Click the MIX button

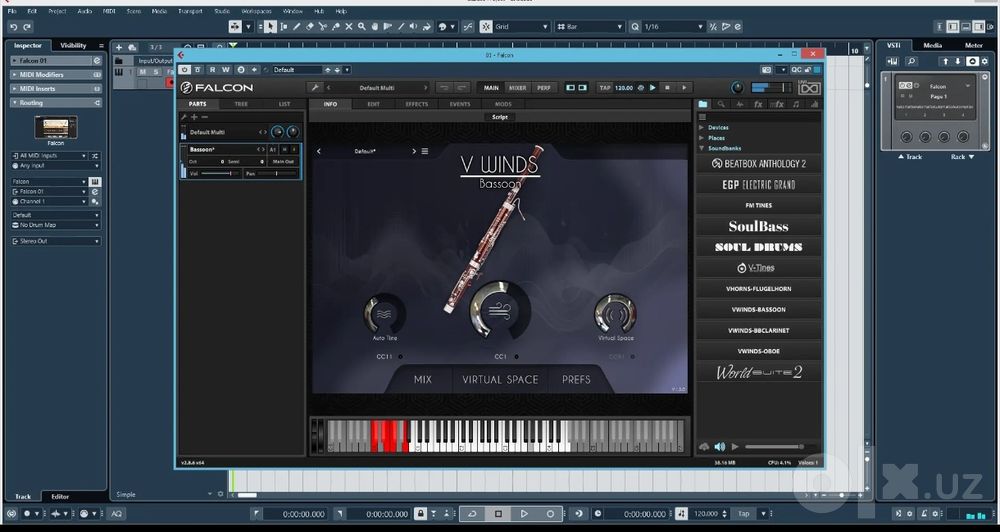click(423, 380)
